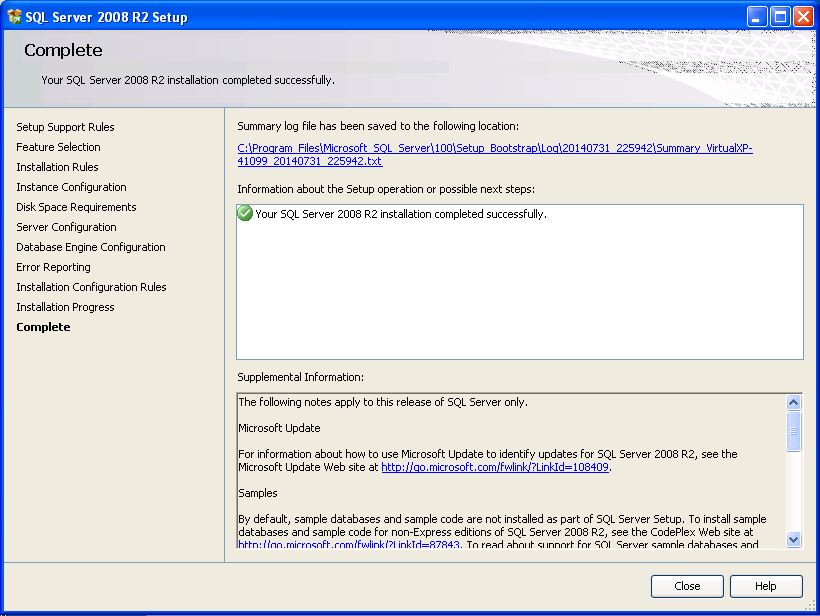Screen dimensions: 820x616
Task: Click the installation completed successfully message box
Action: point(519,282)
